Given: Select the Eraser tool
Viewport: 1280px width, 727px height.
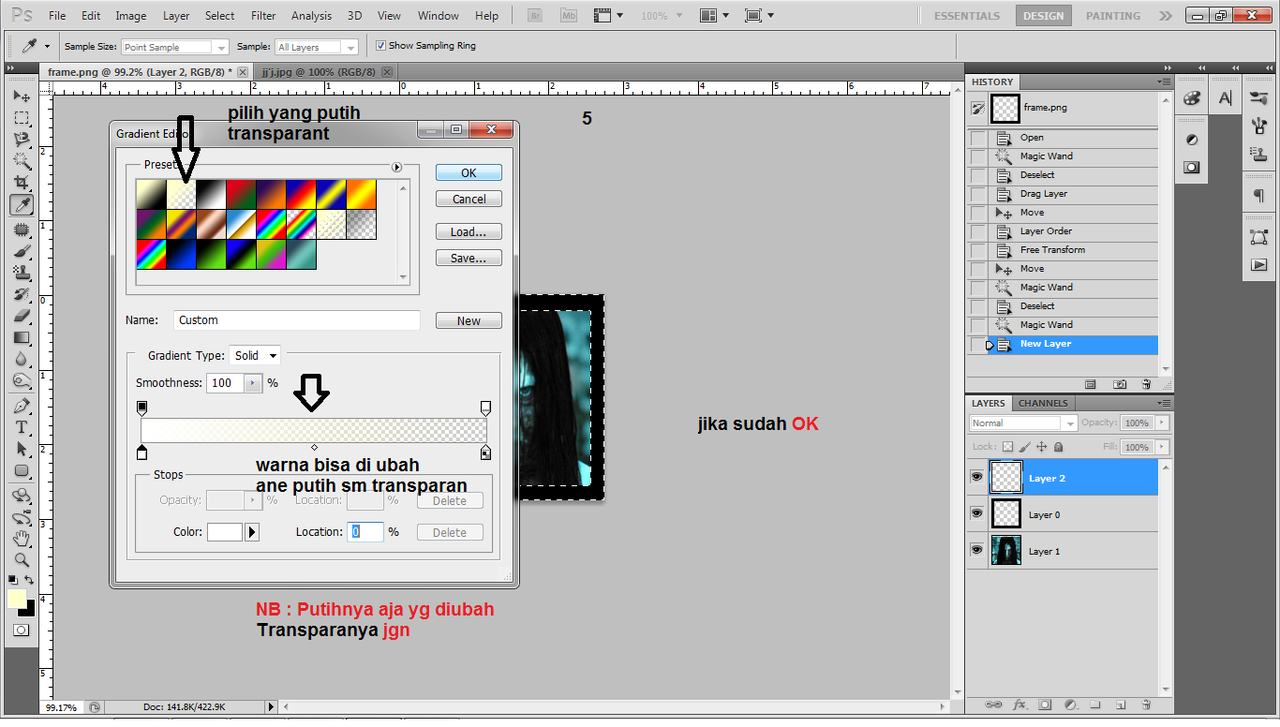Looking at the screenshot, I should click(21, 316).
